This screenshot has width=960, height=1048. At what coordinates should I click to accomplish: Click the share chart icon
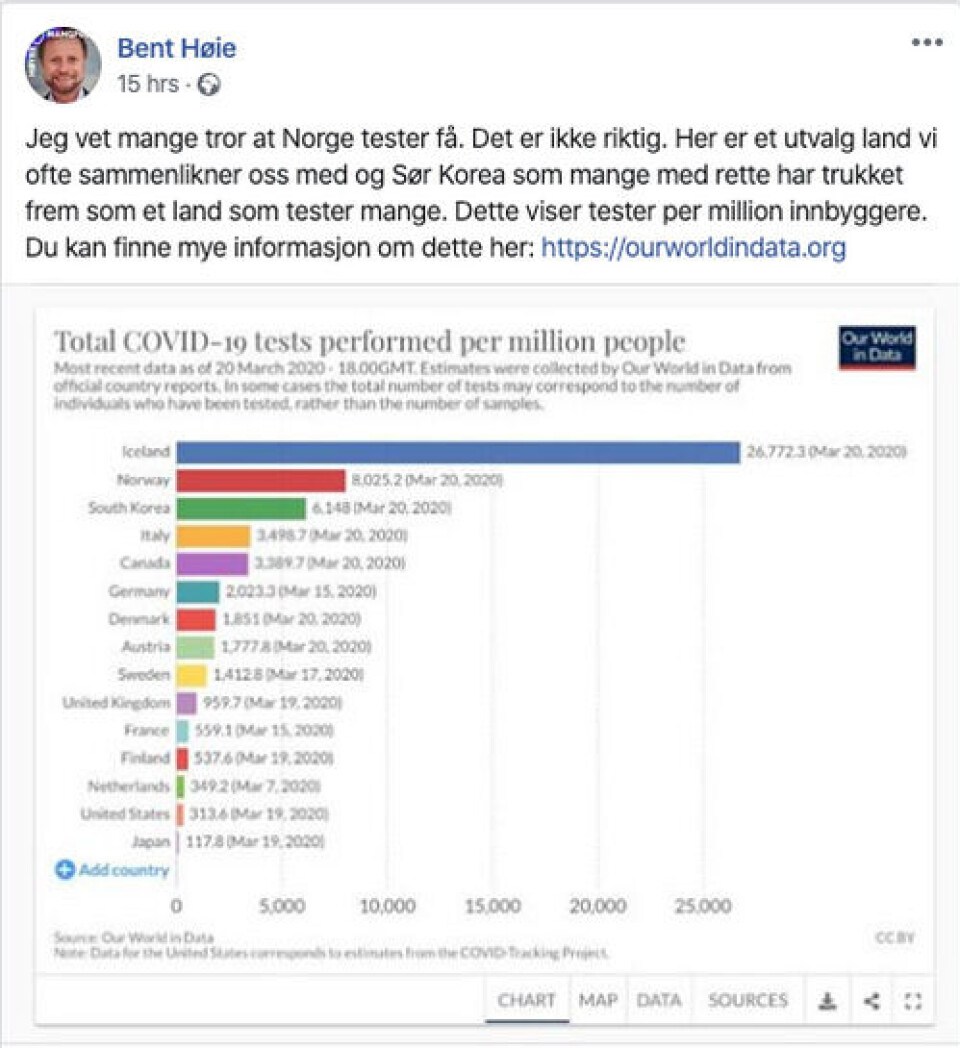point(871,1000)
